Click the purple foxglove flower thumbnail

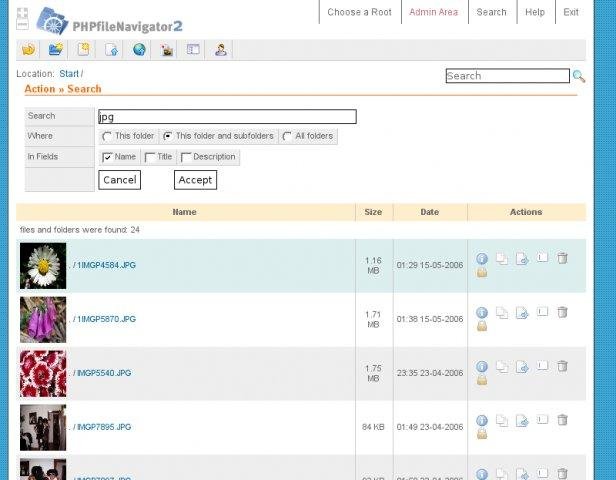tap(43, 320)
